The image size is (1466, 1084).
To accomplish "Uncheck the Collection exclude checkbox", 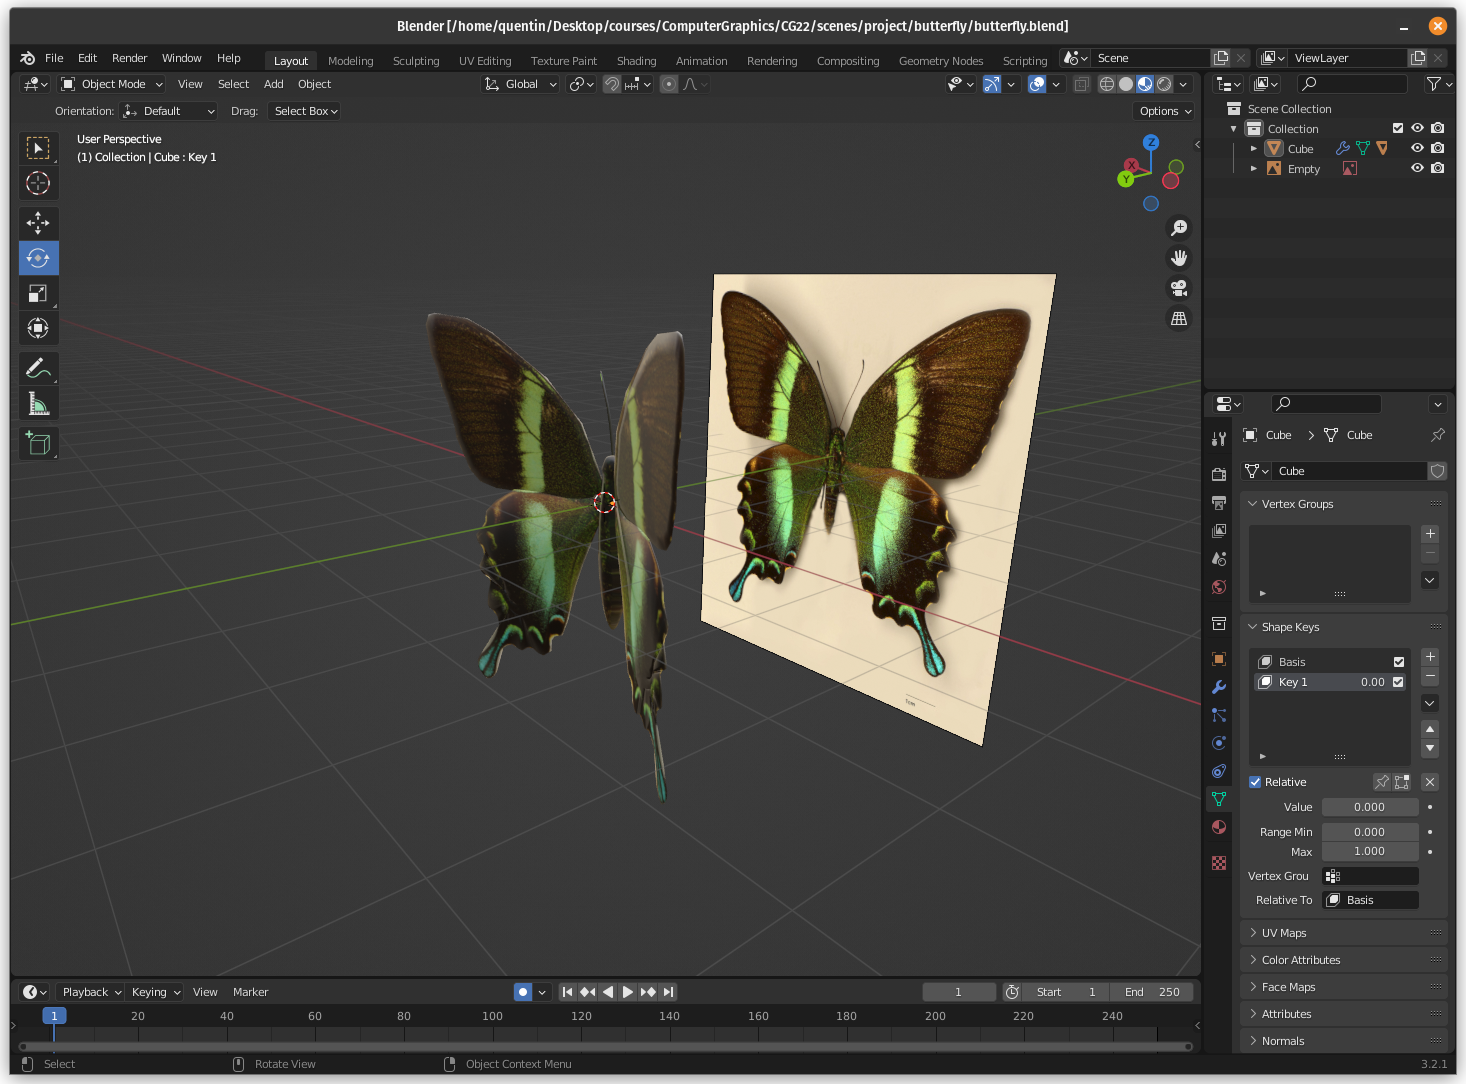I will click(x=1398, y=128).
